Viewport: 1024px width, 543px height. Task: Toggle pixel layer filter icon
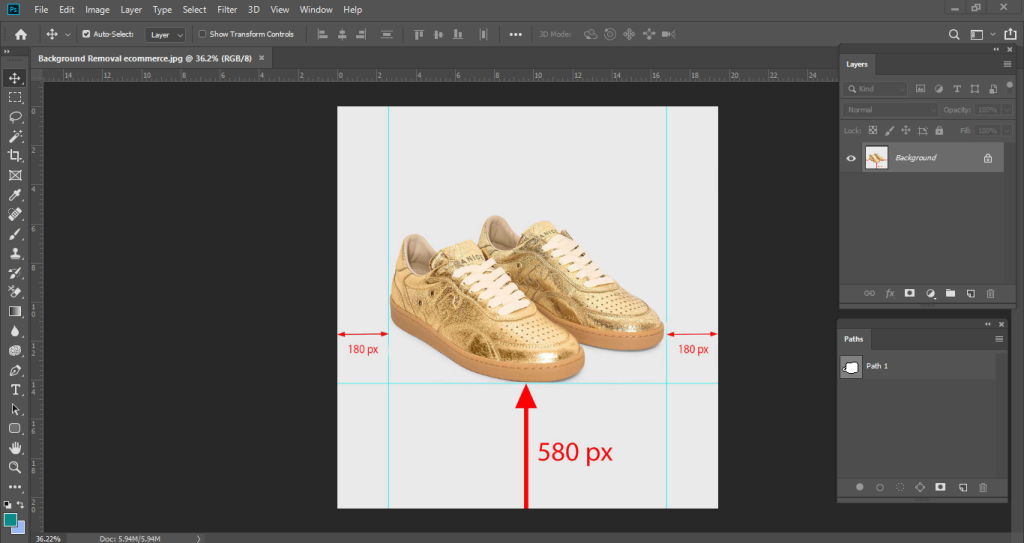(920, 89)
